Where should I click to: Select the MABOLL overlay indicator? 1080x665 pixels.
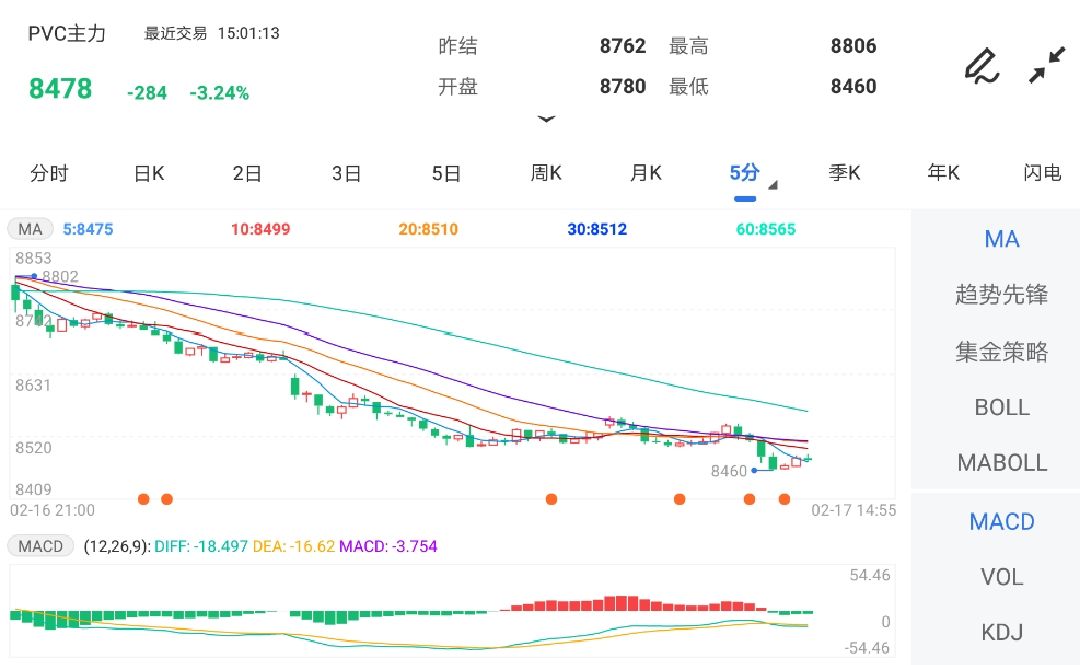tap(1002, 462)
